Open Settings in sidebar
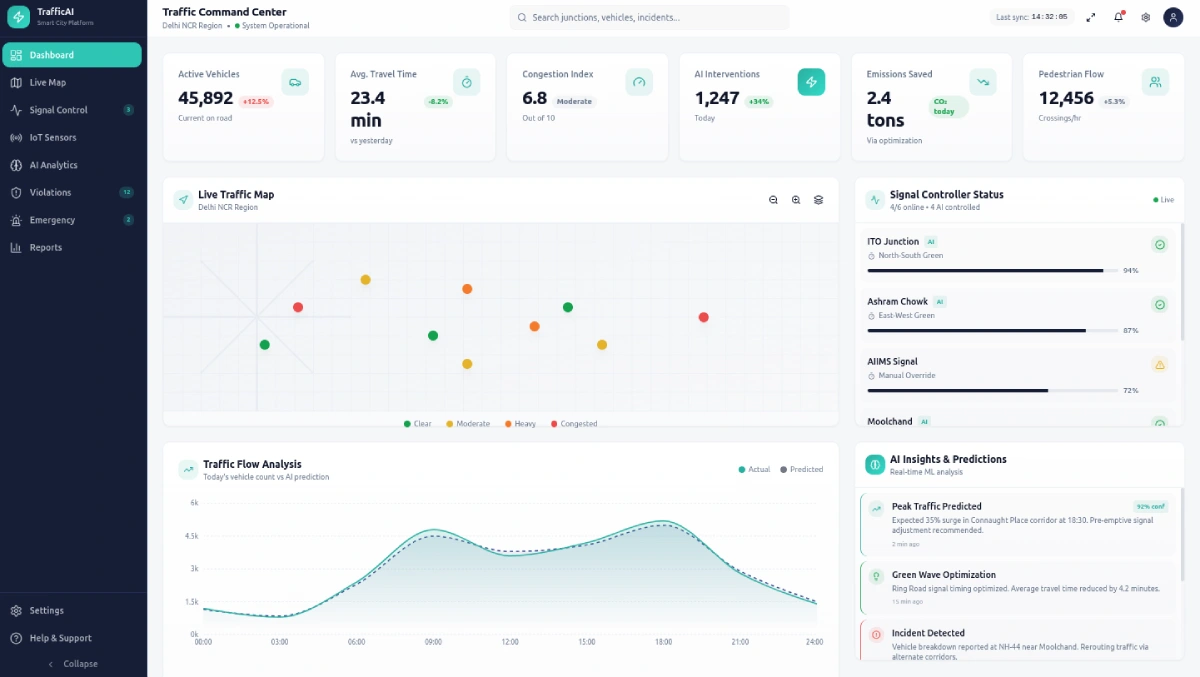This screenshot has width=1200, height=677. click(72, 610)
